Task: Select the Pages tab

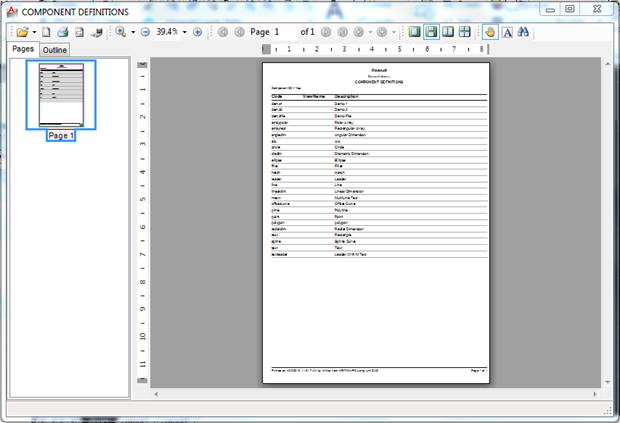Action: [x=23, y=49]
